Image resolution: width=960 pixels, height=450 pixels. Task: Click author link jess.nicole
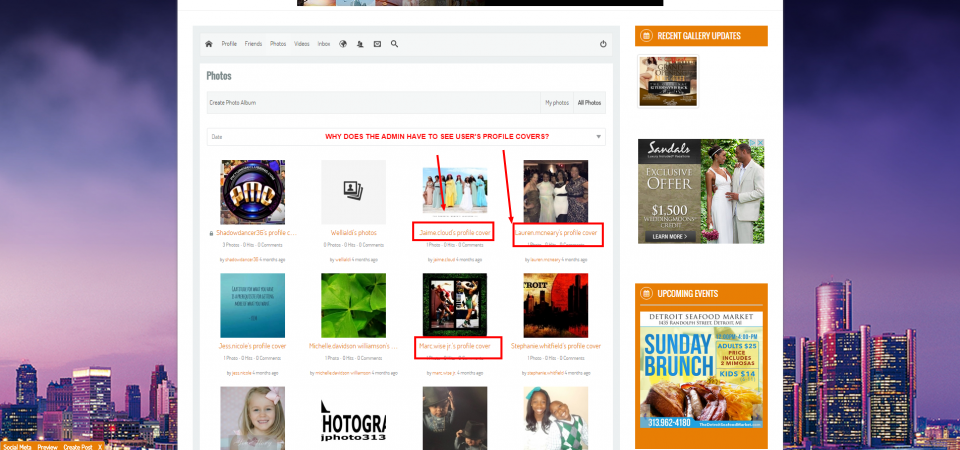tap(241, 373)
